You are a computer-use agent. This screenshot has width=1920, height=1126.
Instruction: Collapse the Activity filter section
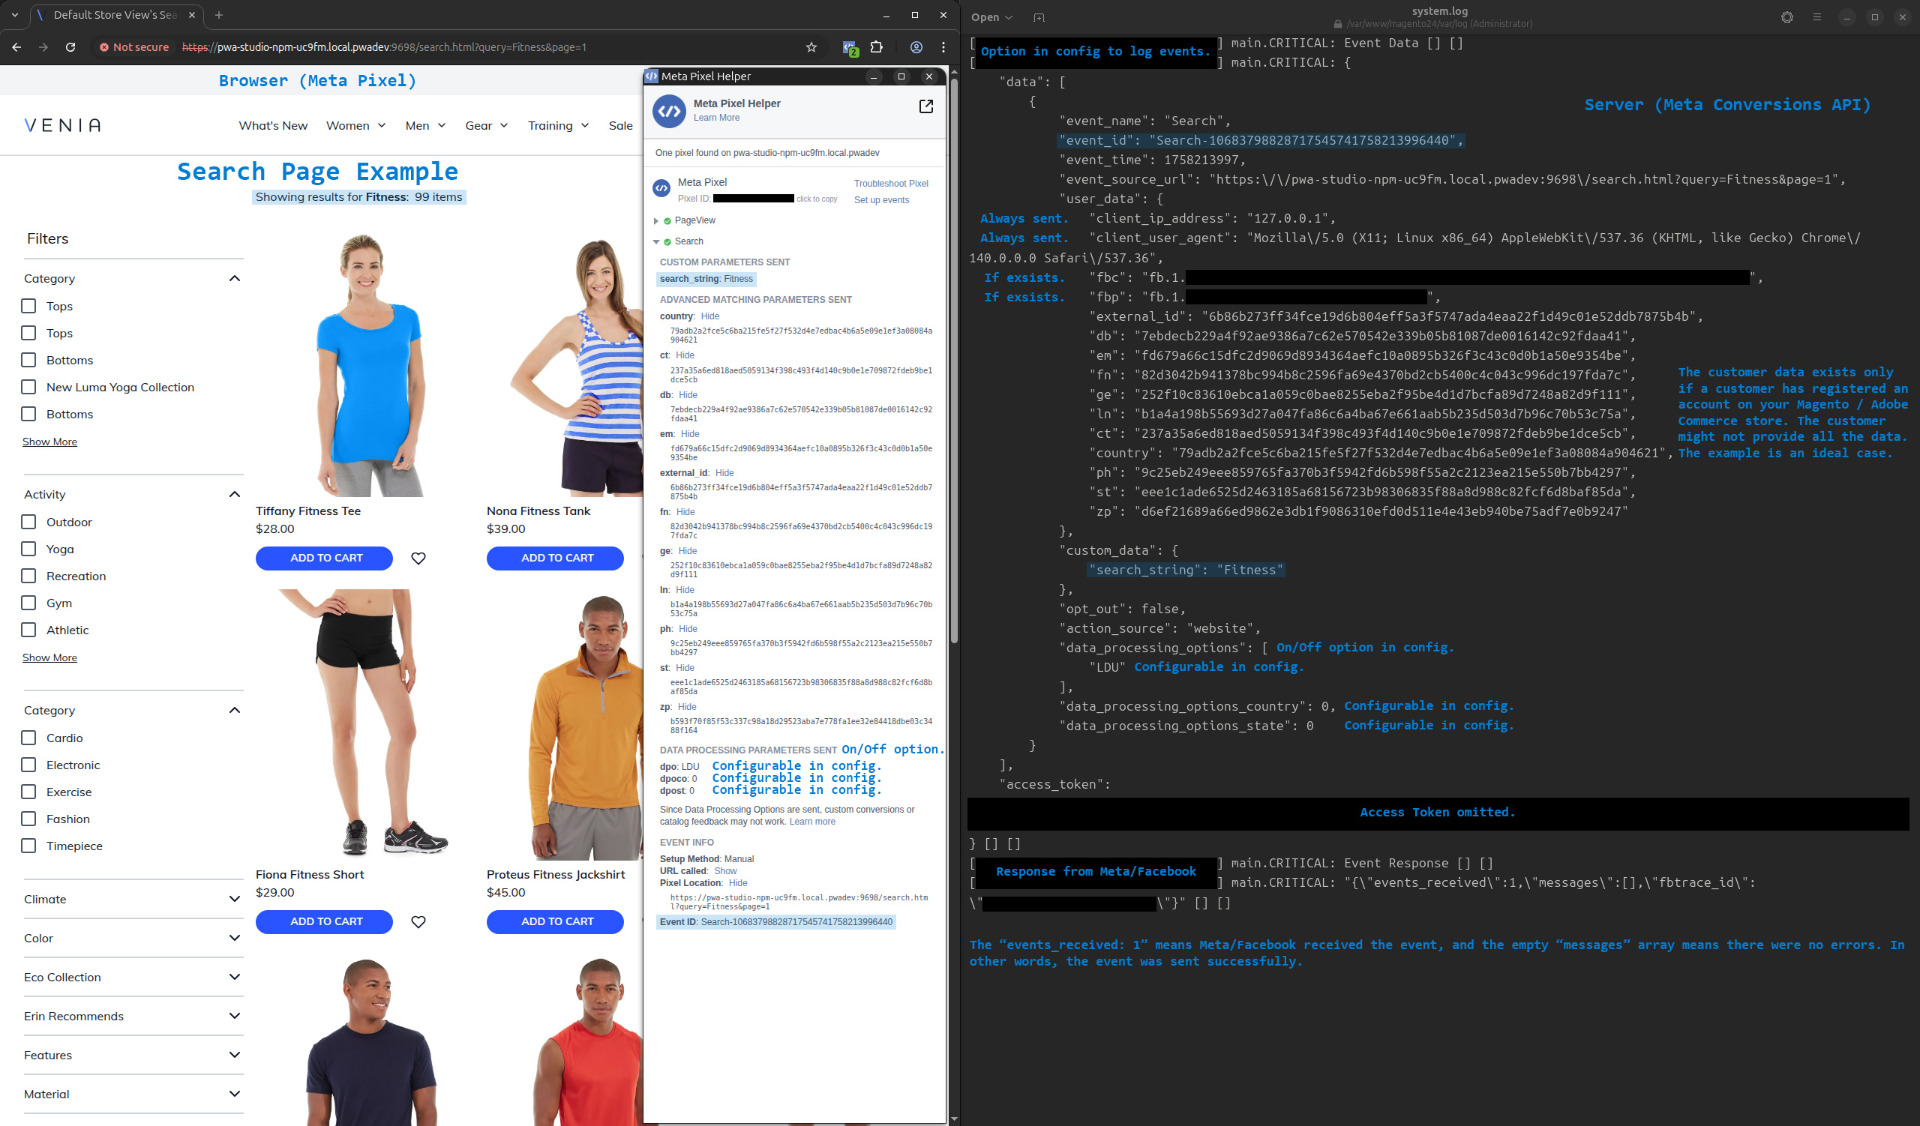pos(234,494)
